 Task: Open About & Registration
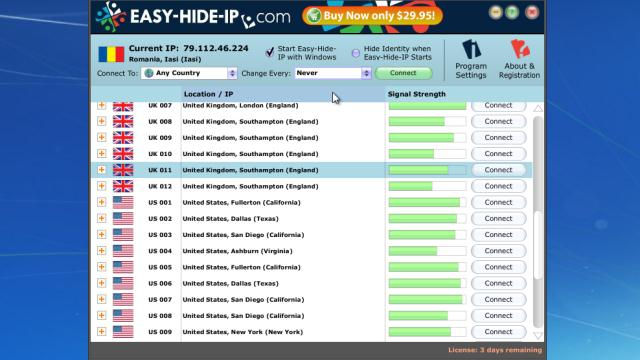[519, 59]
